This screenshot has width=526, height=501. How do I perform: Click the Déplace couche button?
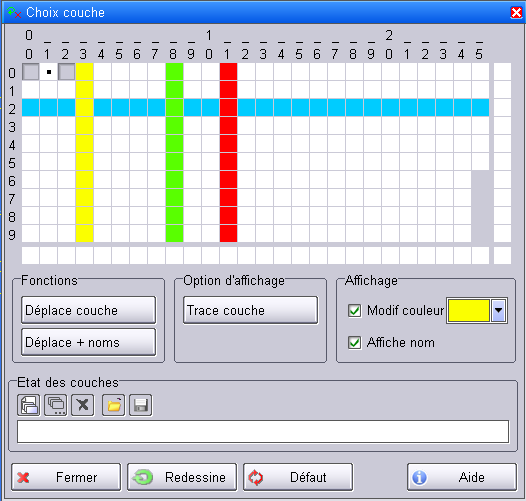pos(89,310)
